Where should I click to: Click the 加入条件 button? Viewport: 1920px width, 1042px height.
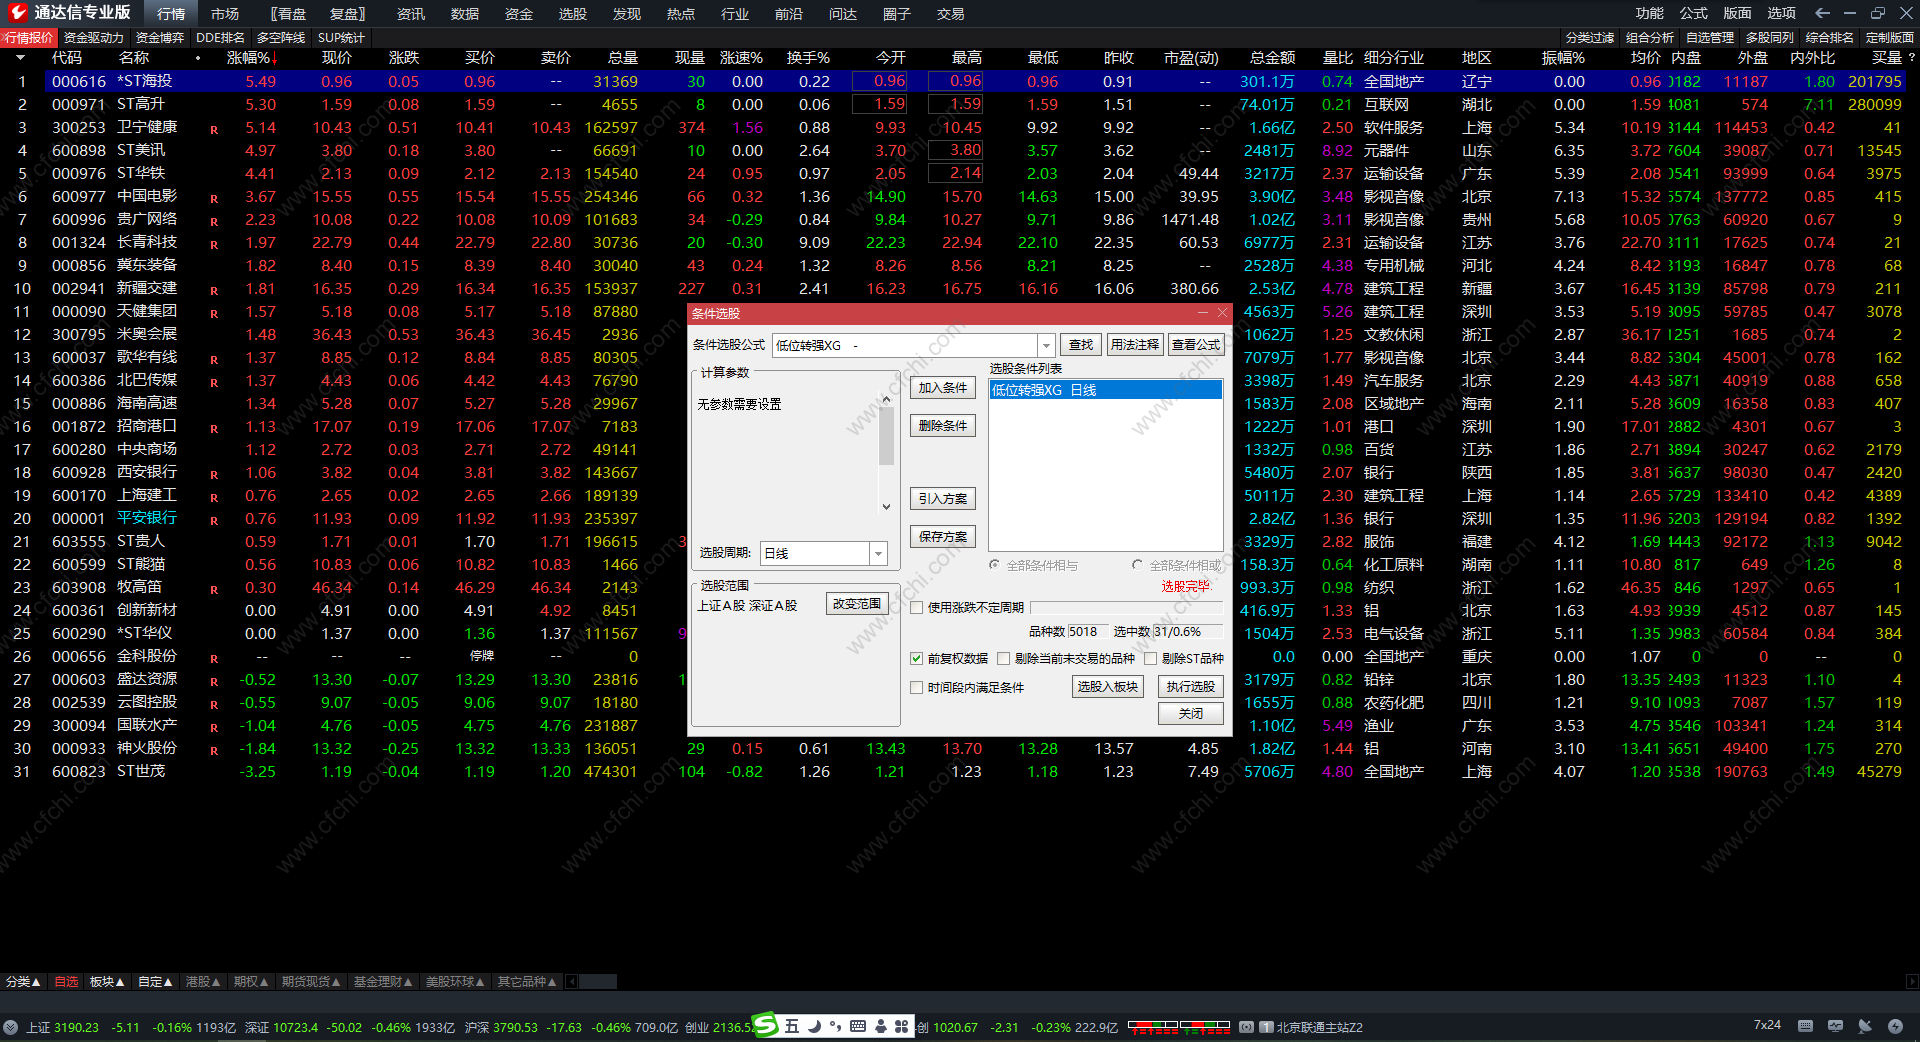[943, 388]
